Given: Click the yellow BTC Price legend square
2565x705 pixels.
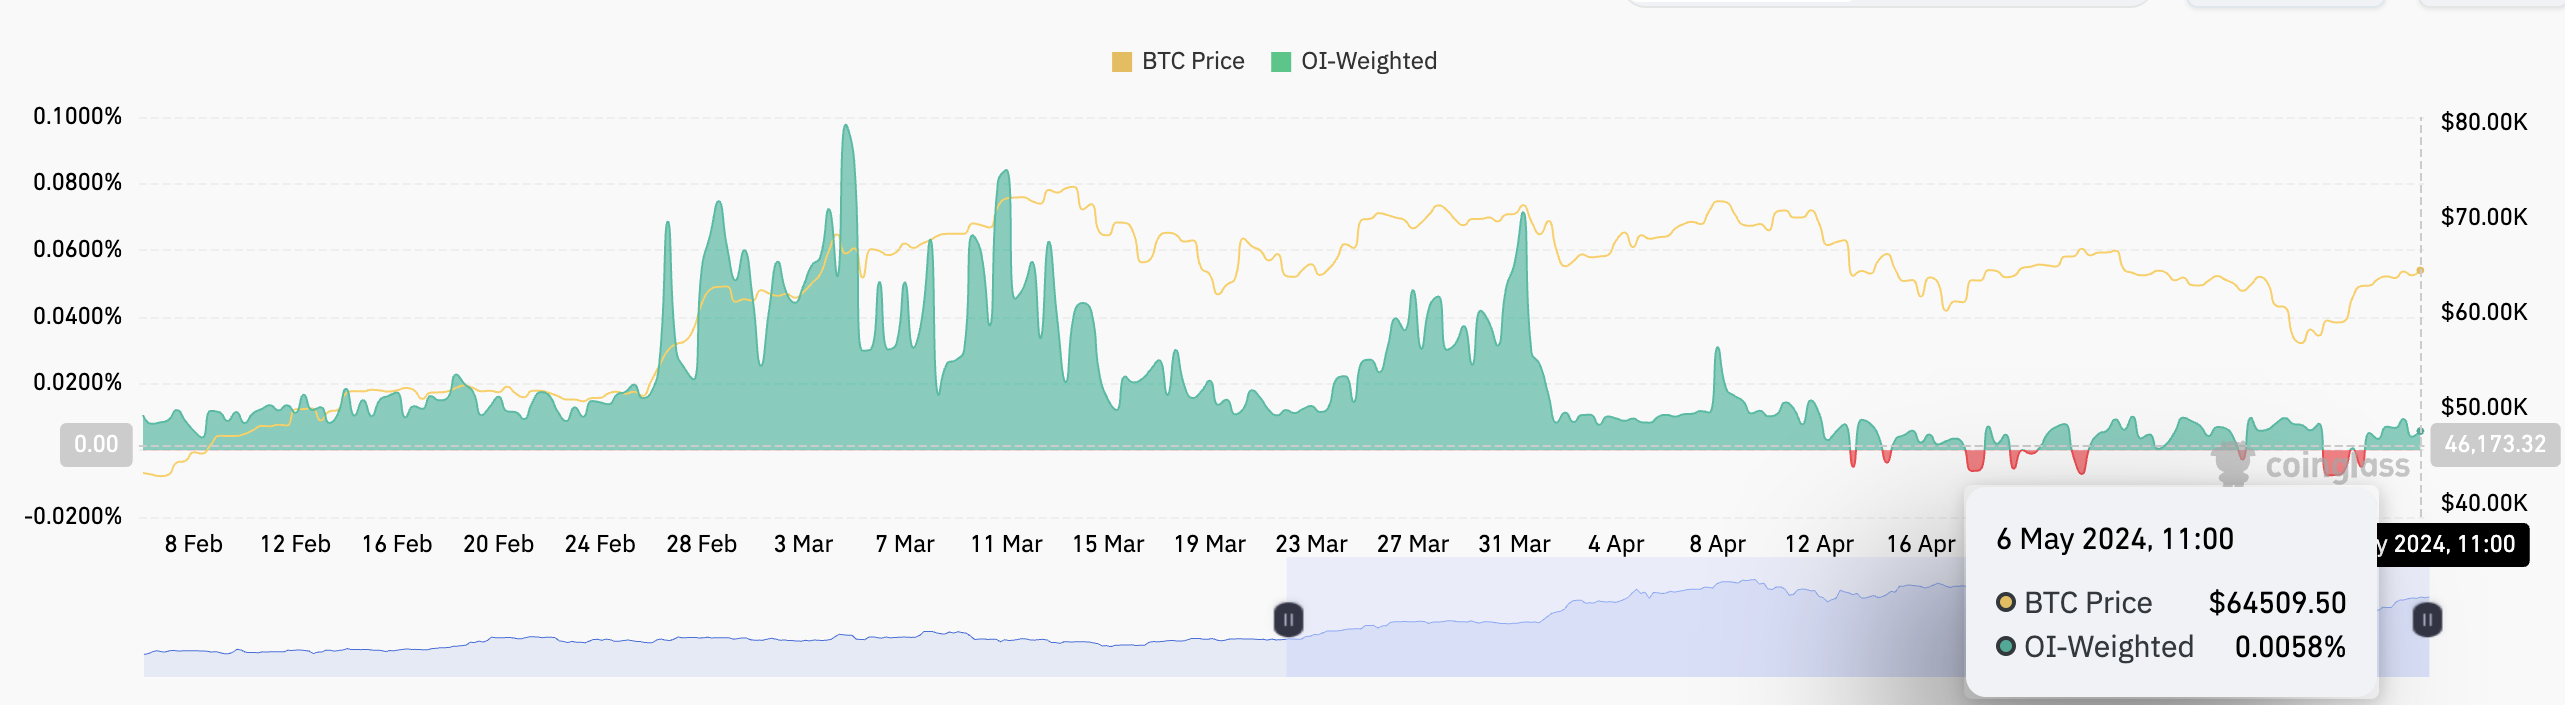Looking at the screenshot, I should 1121,62.
